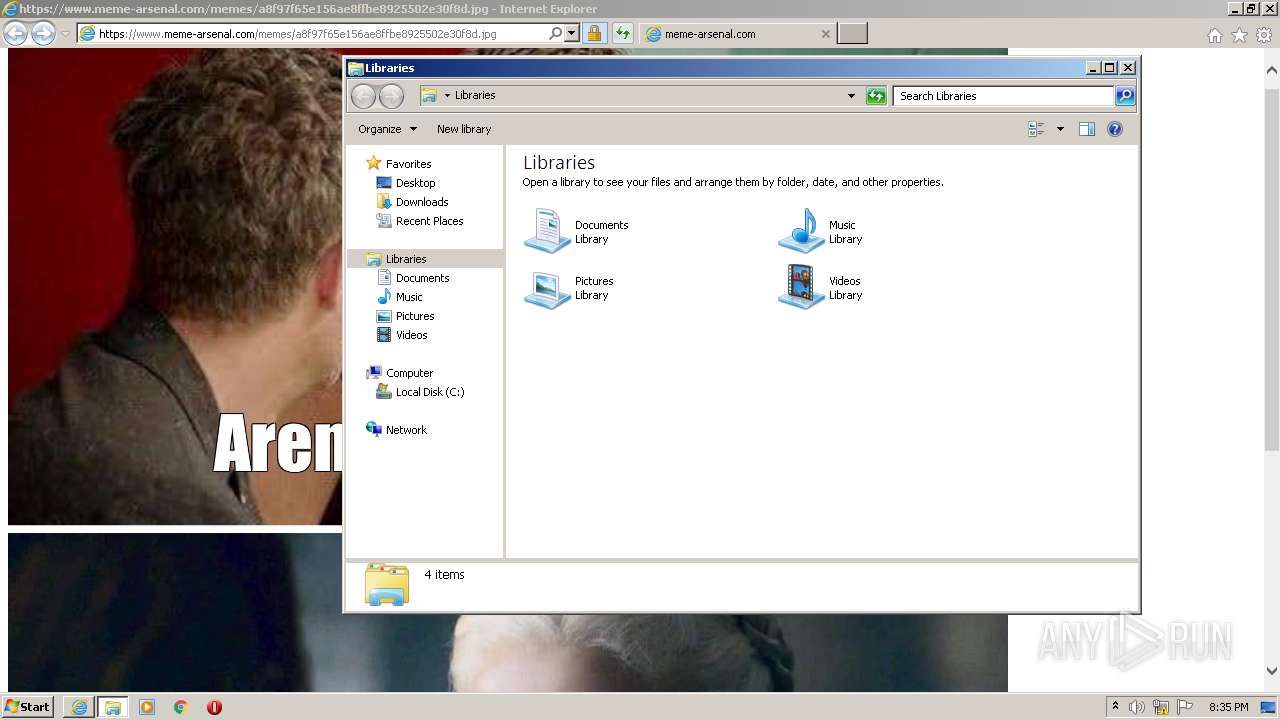Image resolution: width=1280 pixels, height=720 pixels.
Task: Click the IE refresh button
Action: point(622,33)
